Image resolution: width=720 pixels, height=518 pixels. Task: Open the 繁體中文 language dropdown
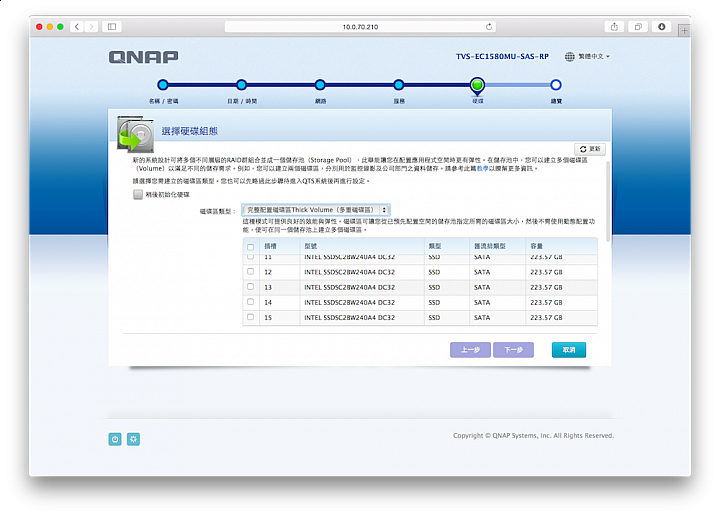tap(594, 56)
